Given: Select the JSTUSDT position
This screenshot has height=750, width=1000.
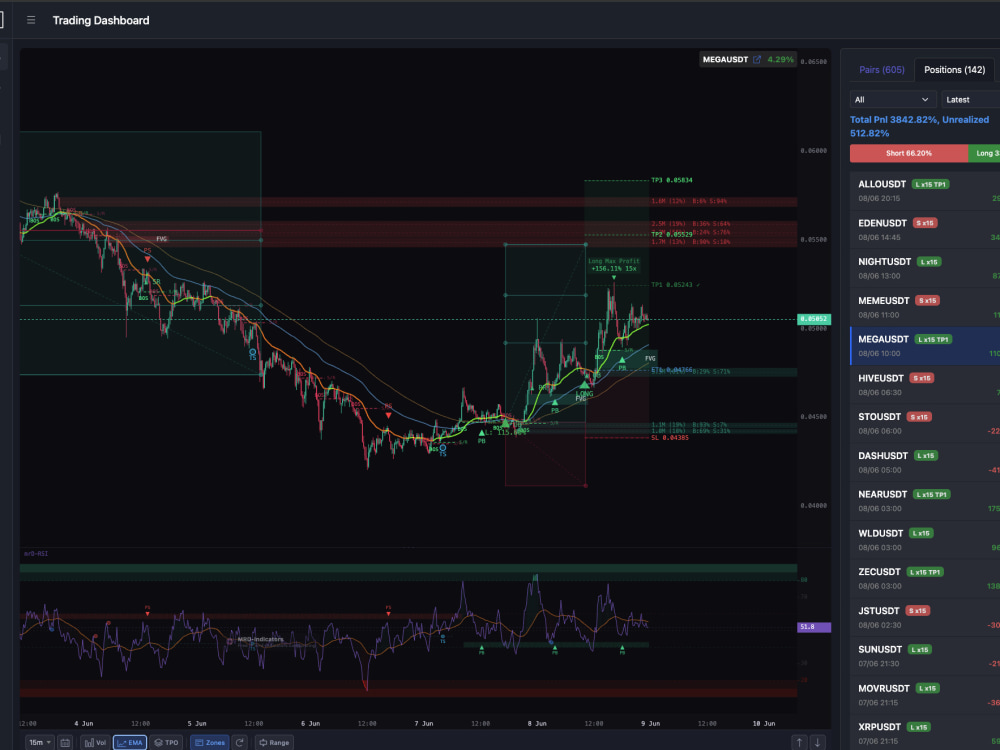Looking at the screenshot, I should [x=925, y=617].
